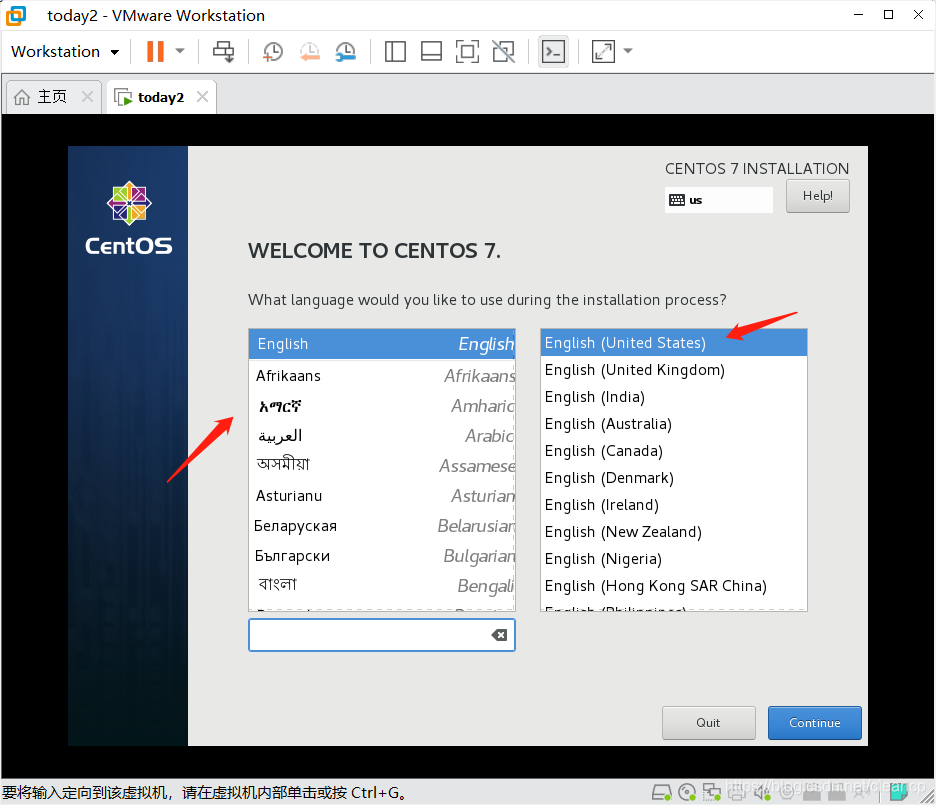Screen dimensions: 936x805
Task: Close the today2 tab
Action: (202, 97)
